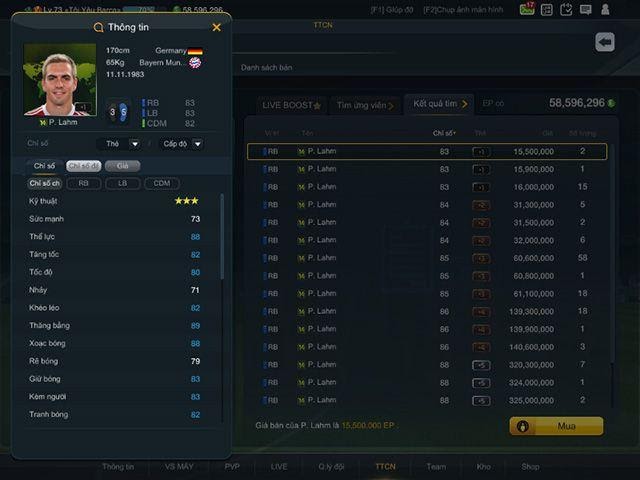Click the Sức mạnh stat value 73
Image resolution: width=640 pixels, height=480 pixels.
(x=196, y=219)
